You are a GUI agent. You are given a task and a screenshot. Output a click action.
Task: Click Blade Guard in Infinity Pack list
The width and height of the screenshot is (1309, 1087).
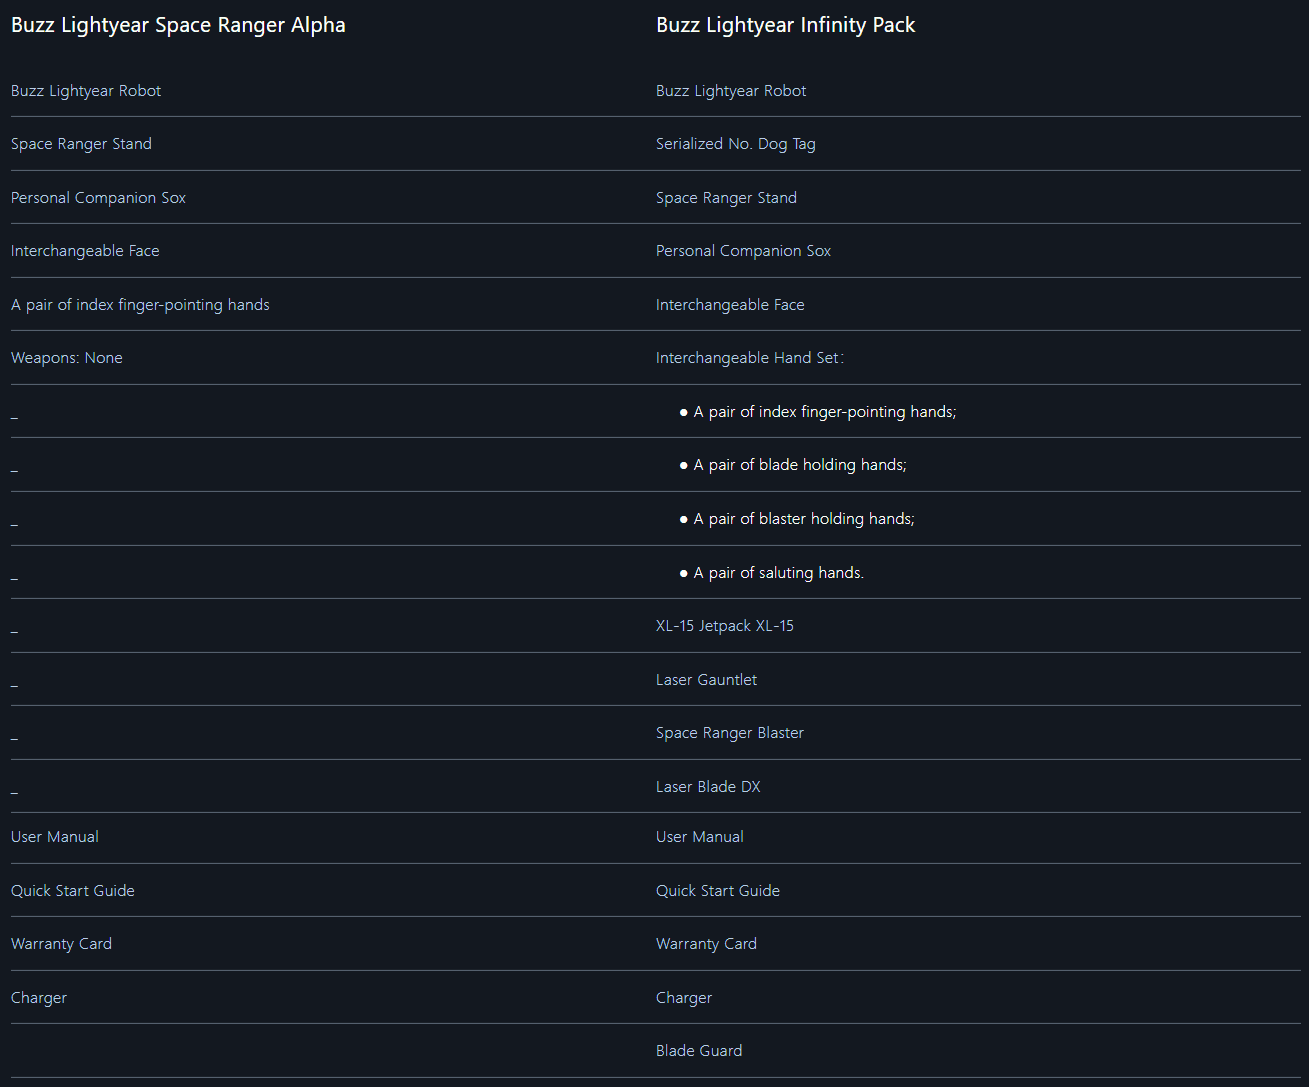699,1051
